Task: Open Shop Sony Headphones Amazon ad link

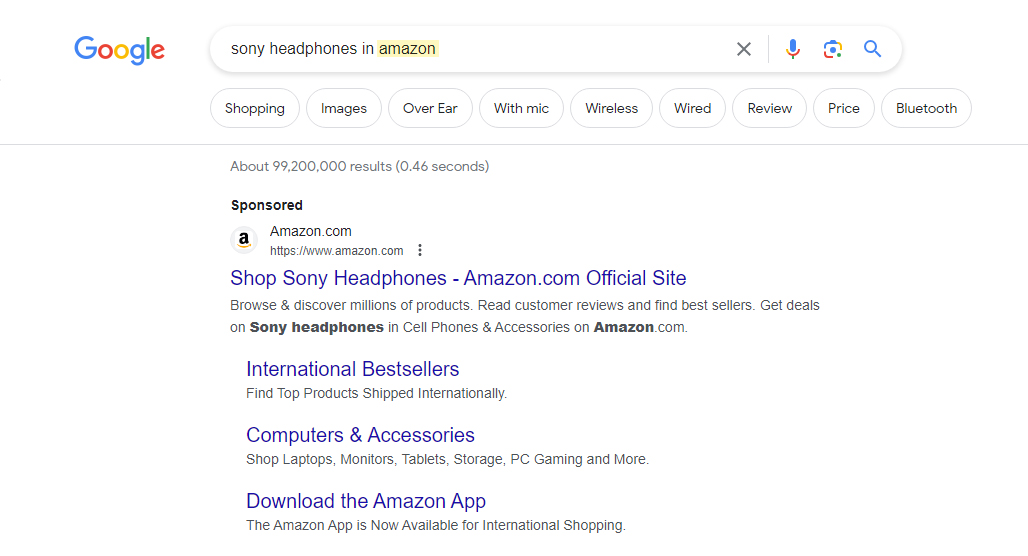Action: point(458,278)
